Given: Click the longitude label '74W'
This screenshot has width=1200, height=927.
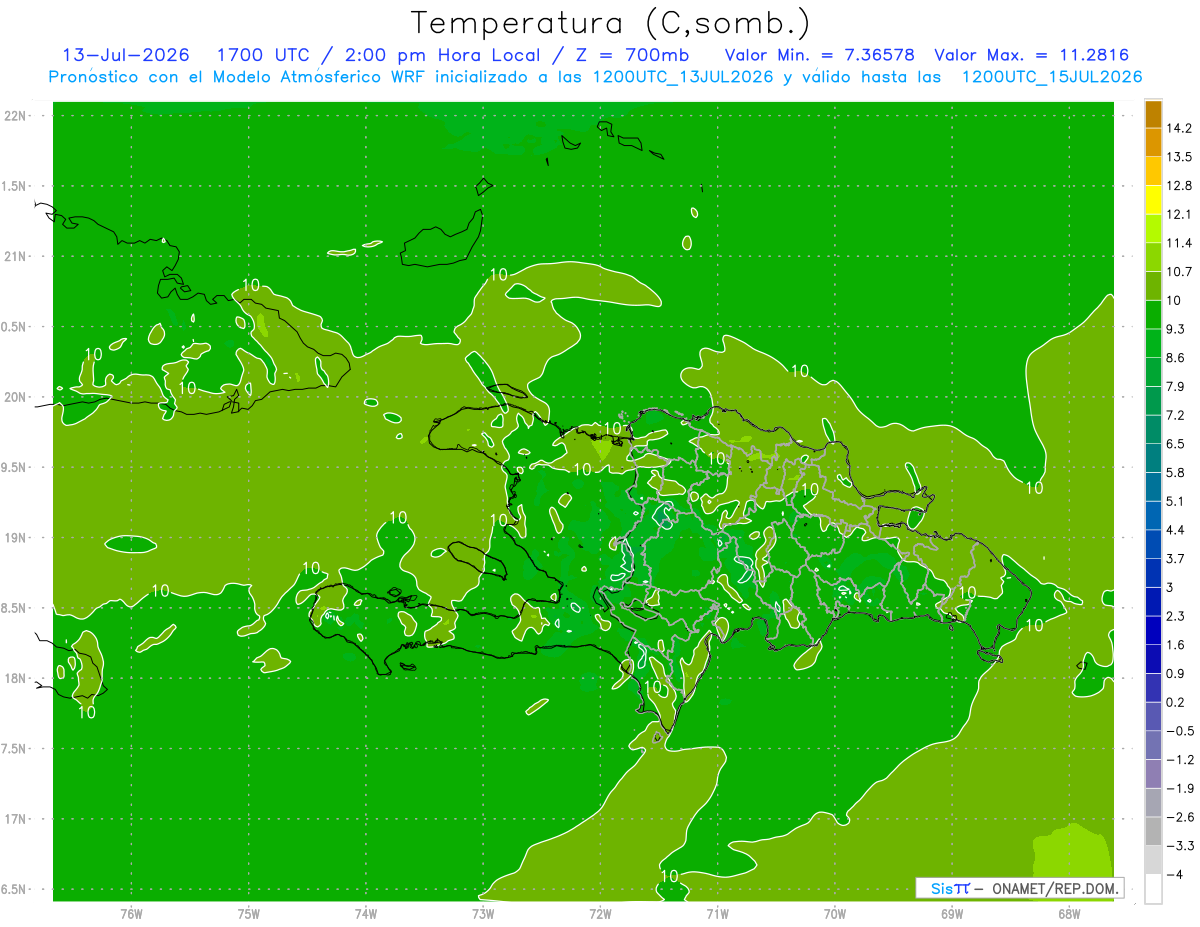Looking at the screenshot, I should click(x=366, y=914).
